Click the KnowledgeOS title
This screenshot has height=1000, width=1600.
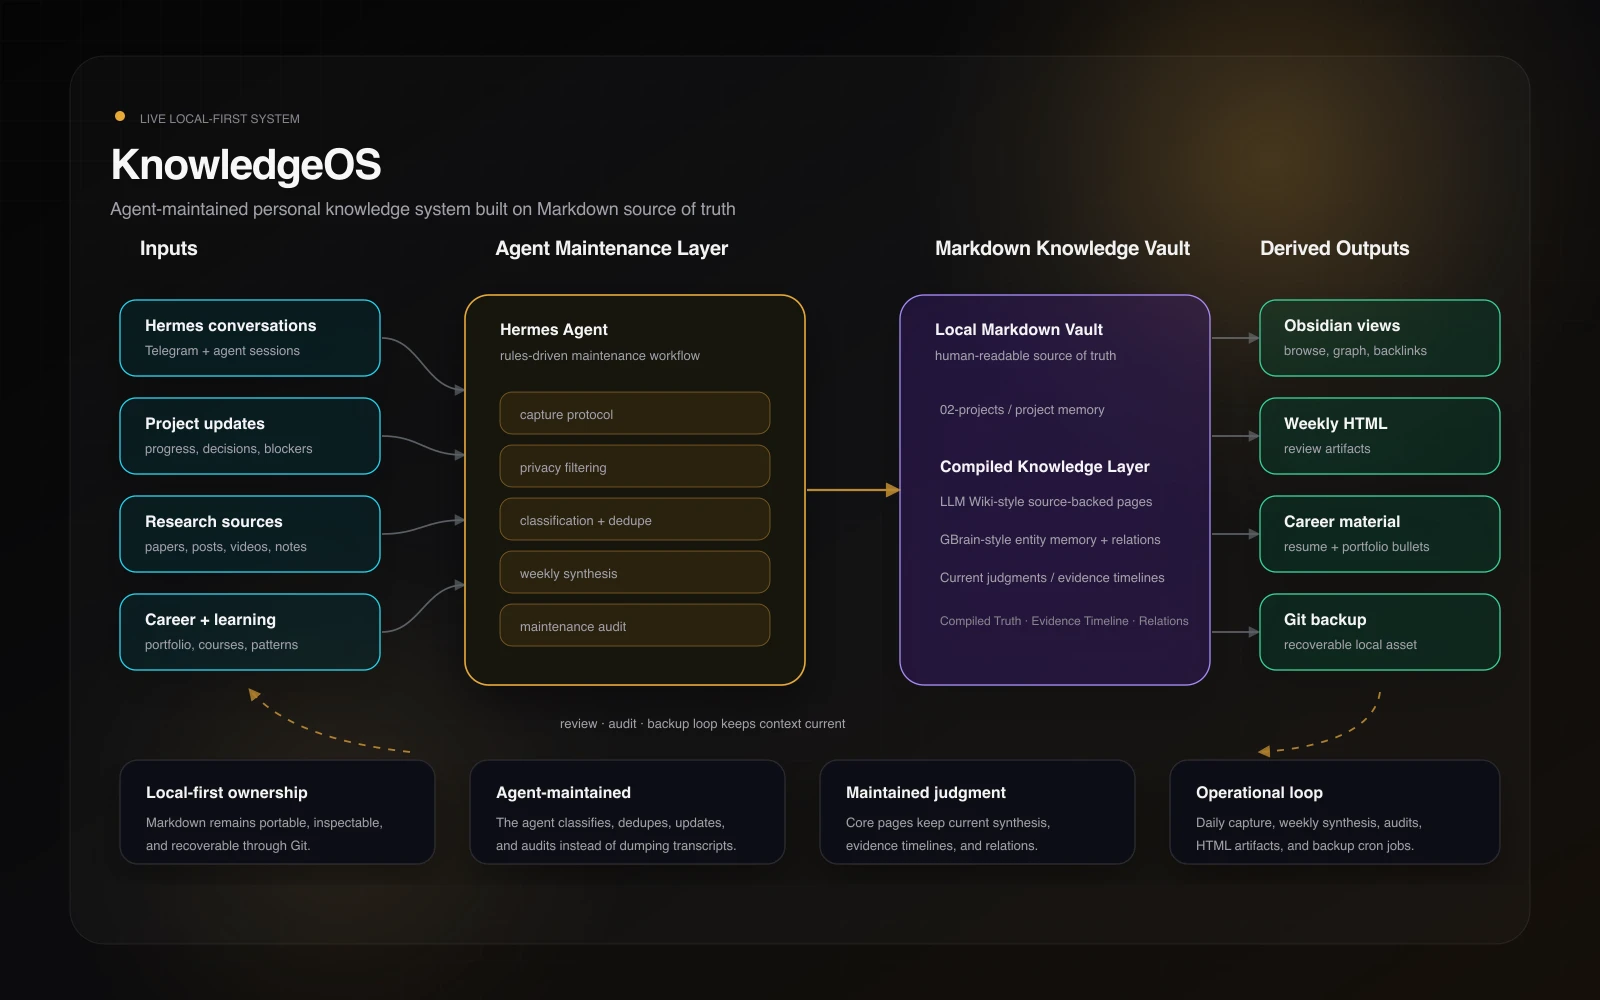click(x=246, y=165)
